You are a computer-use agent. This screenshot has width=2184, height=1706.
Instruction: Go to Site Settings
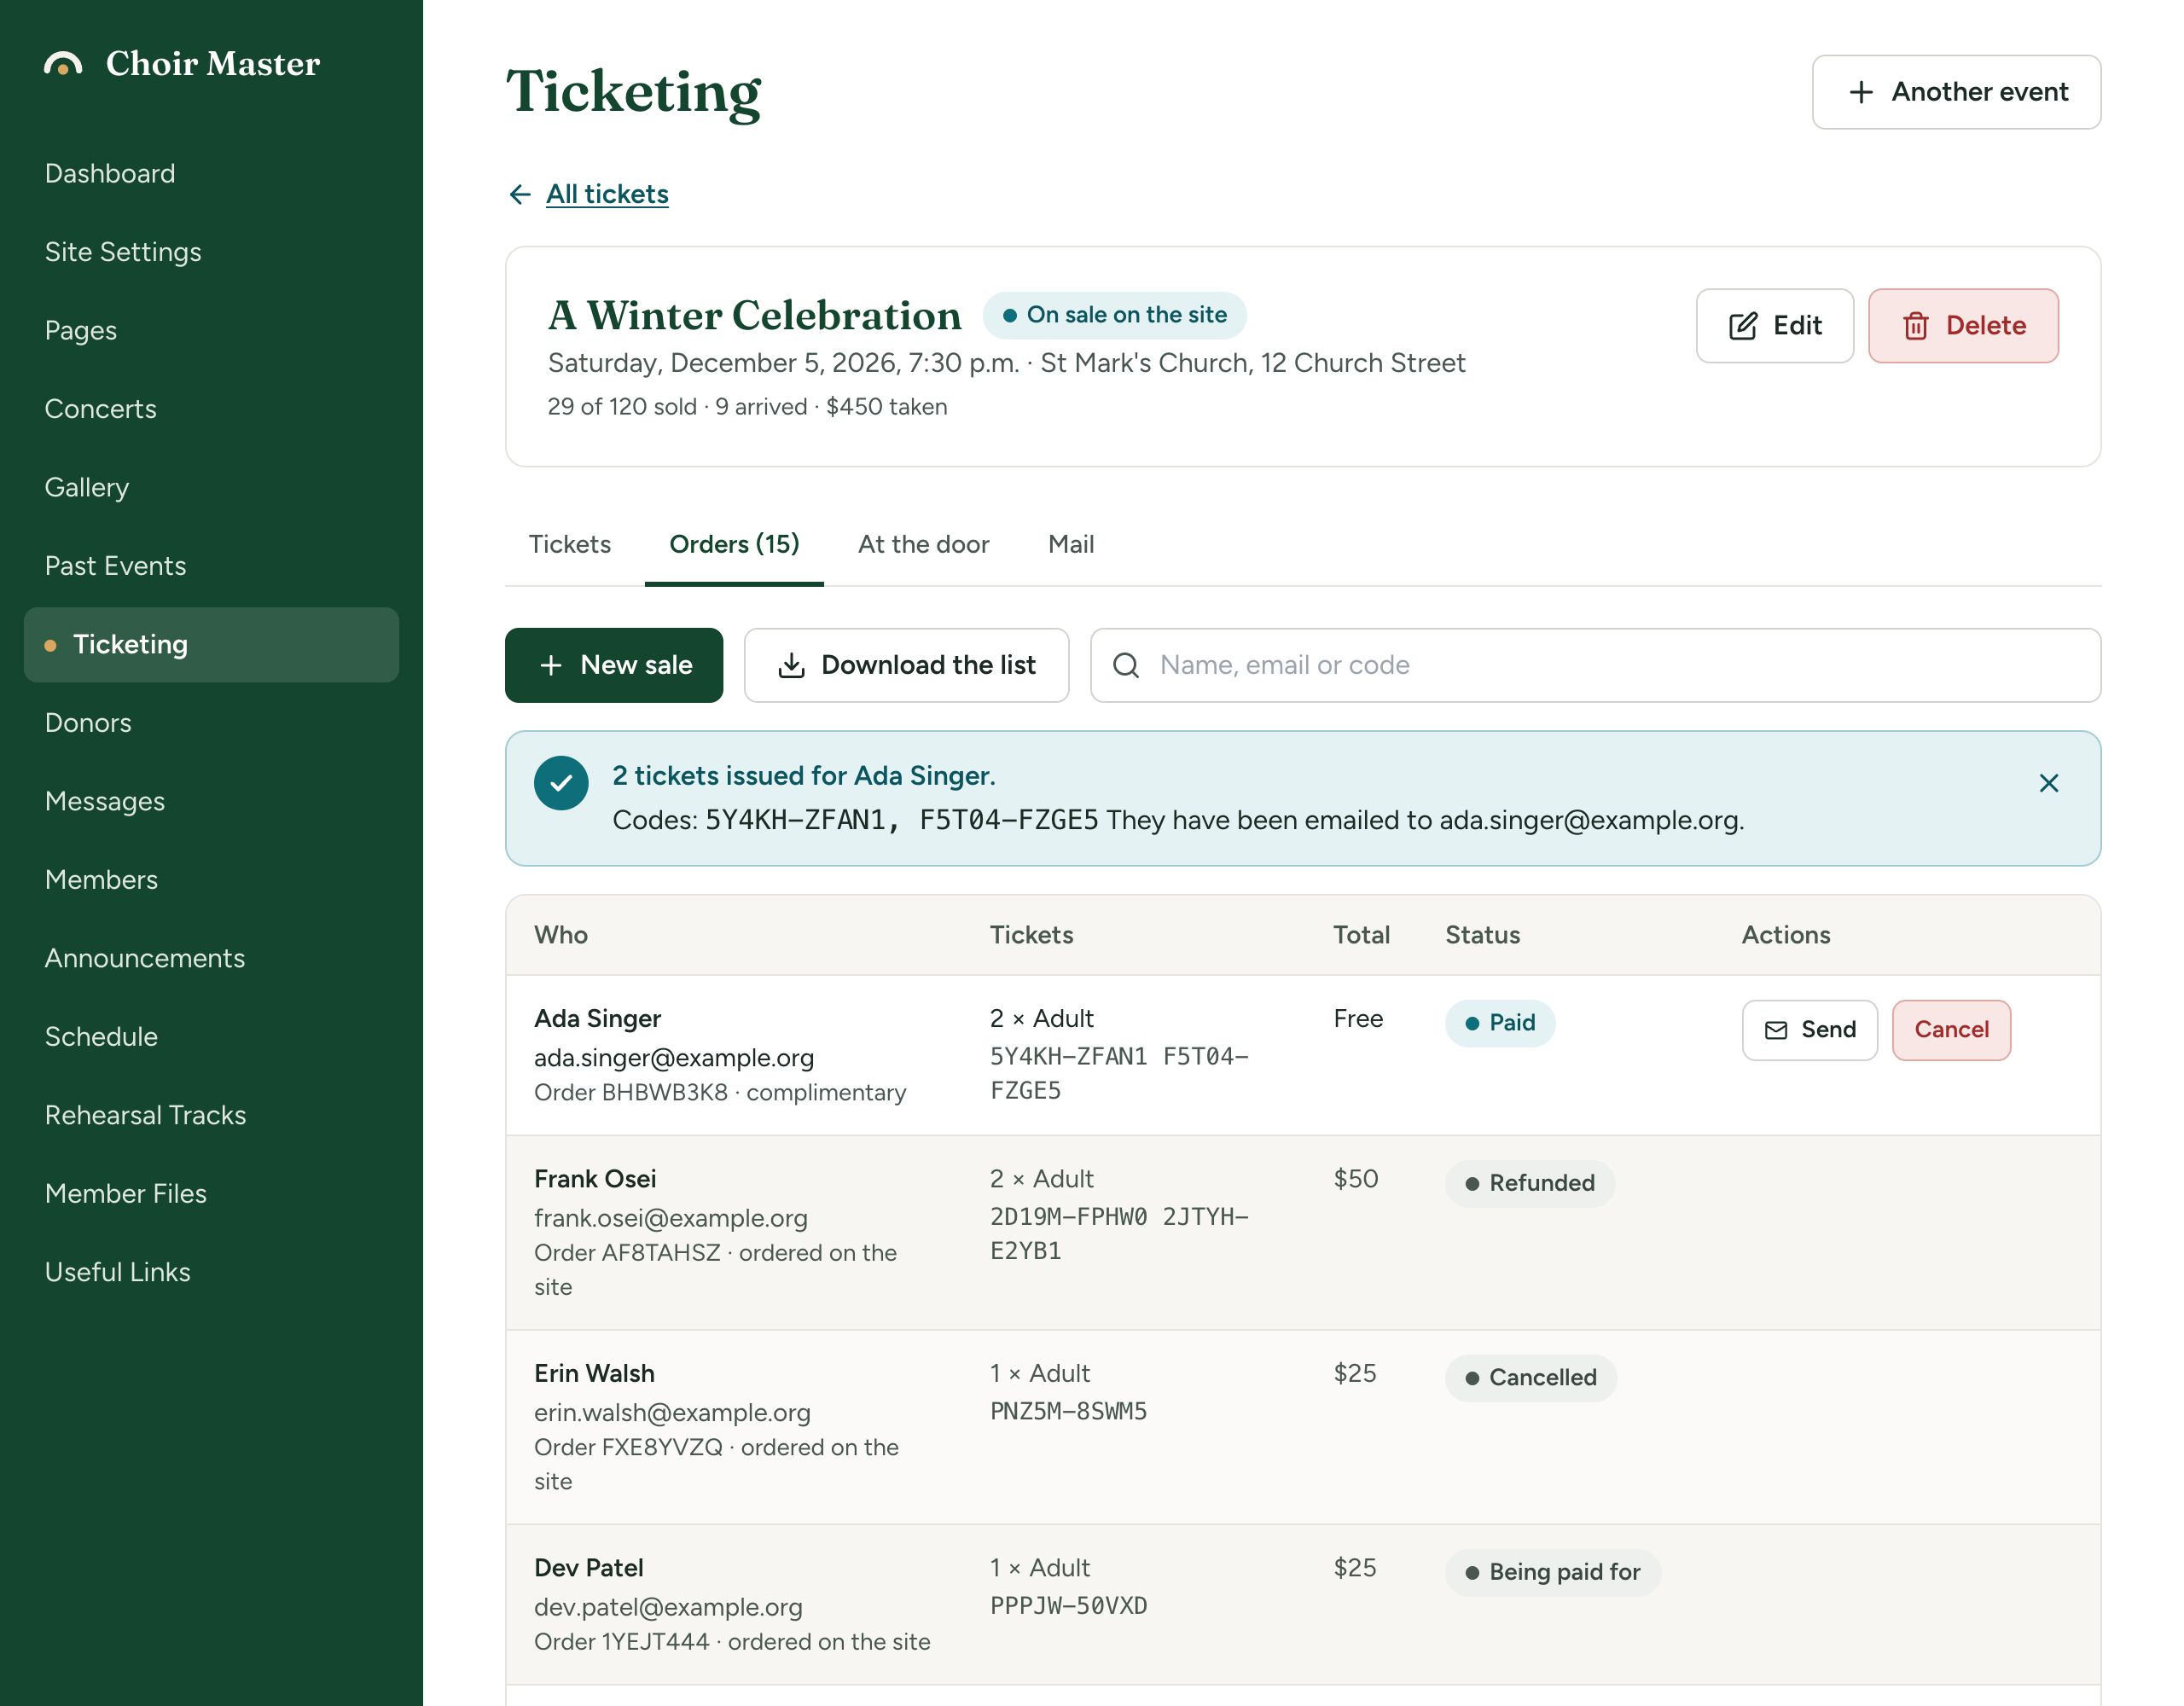coord(123,252)
